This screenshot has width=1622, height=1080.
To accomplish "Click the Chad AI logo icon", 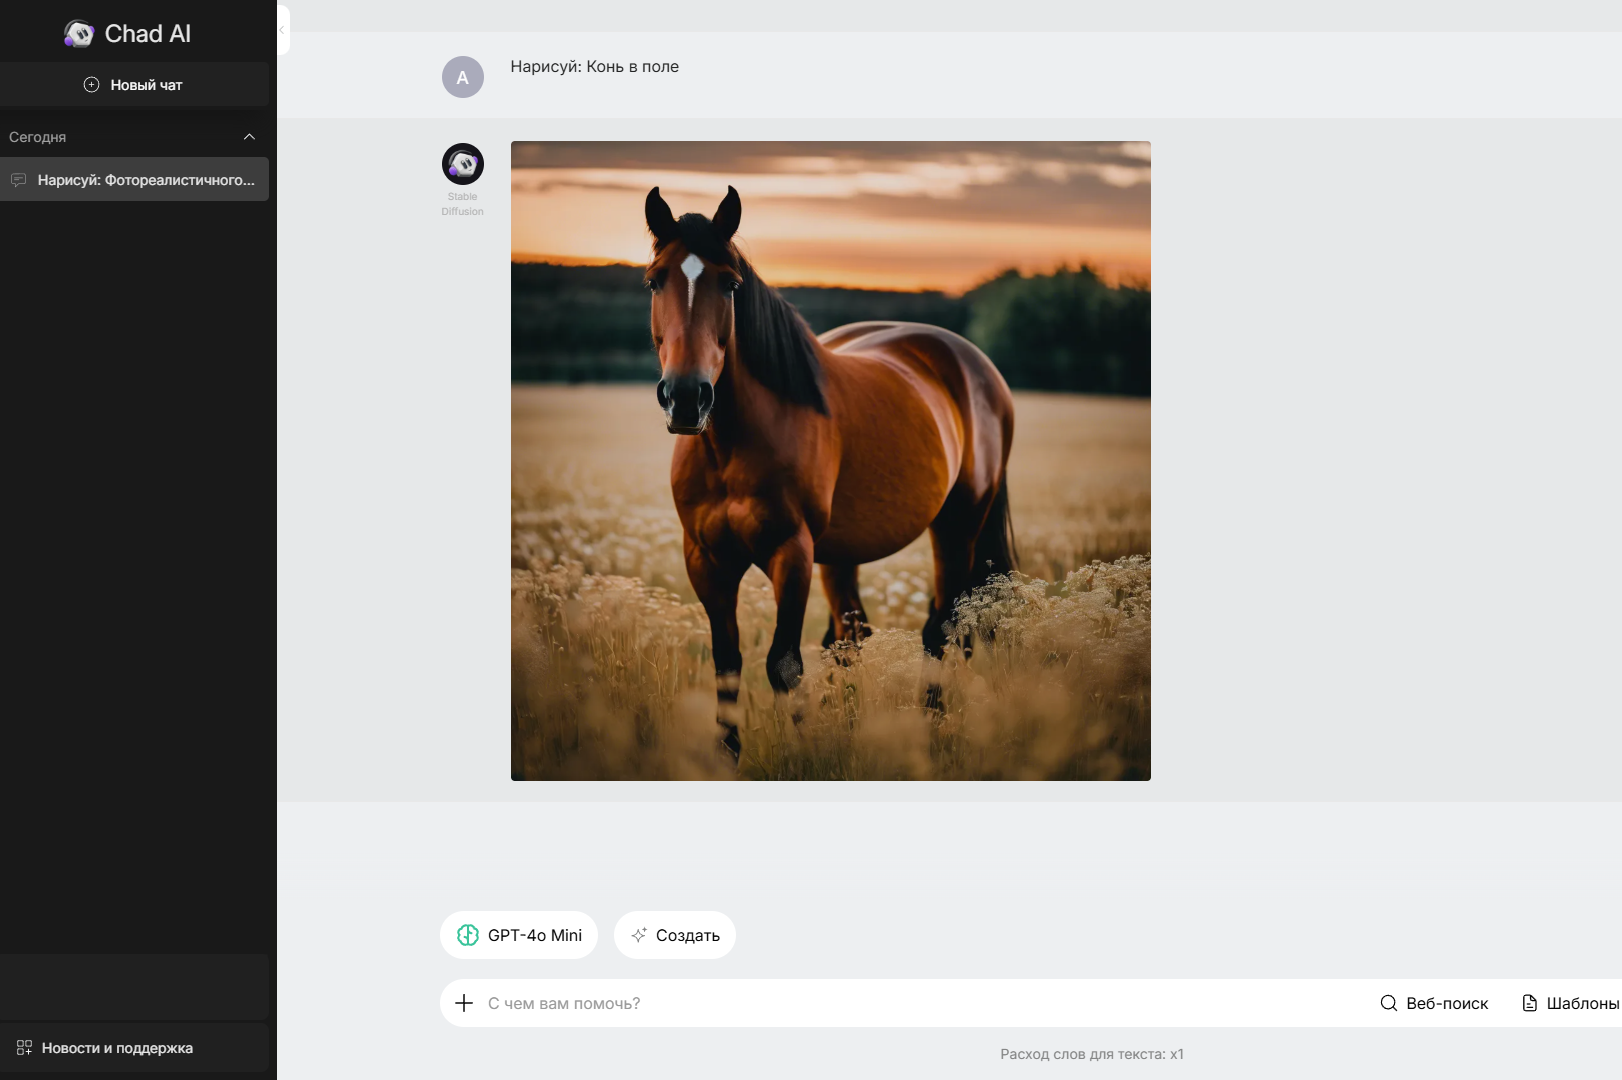I will [x=79, y=34].
